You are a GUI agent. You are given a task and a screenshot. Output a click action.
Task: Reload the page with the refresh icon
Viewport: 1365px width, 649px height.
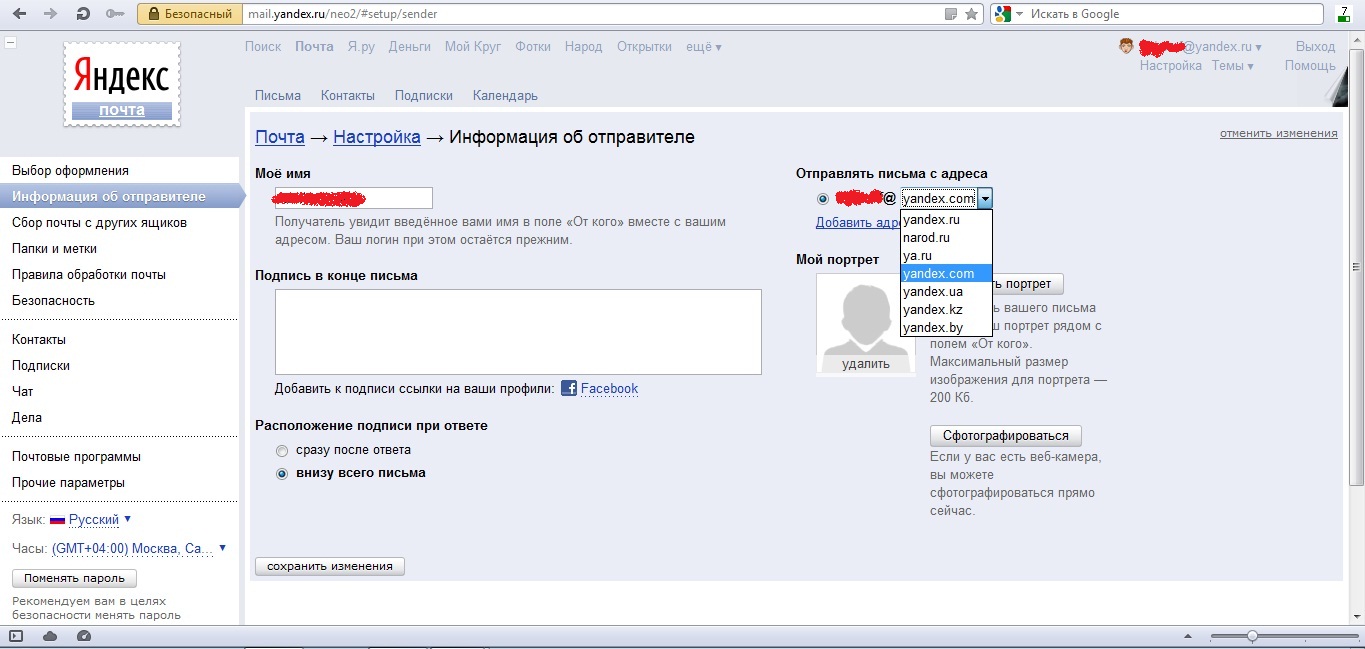84,14
